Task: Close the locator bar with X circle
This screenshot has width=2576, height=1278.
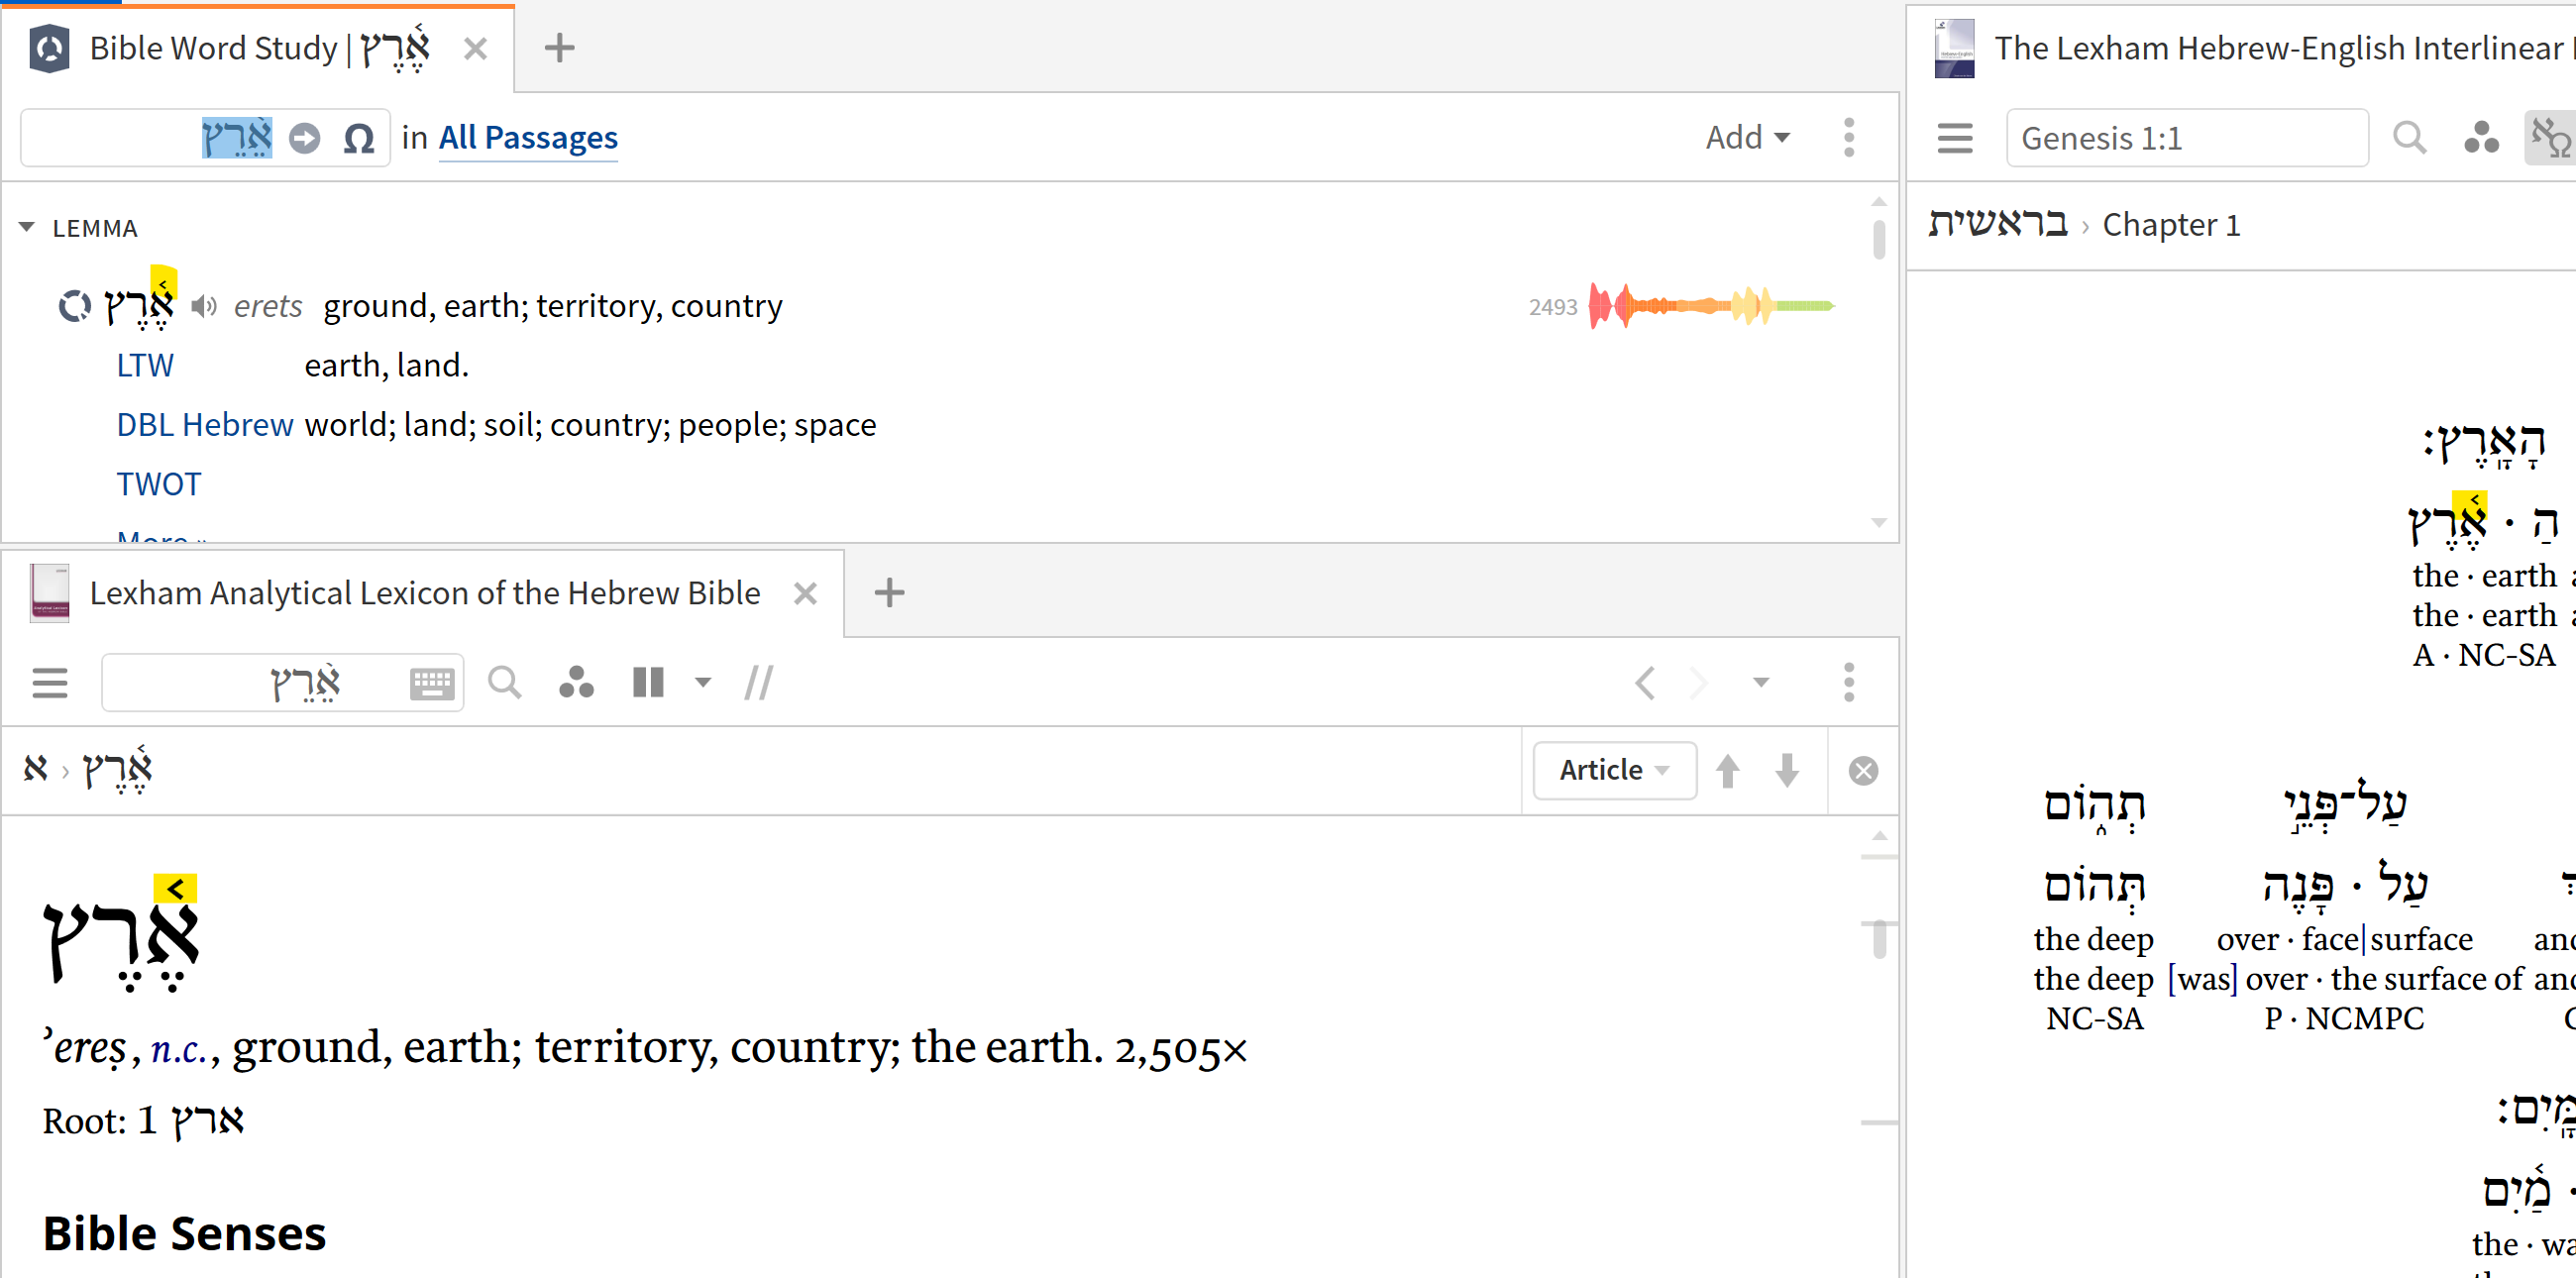Action: pos(1863,771)
